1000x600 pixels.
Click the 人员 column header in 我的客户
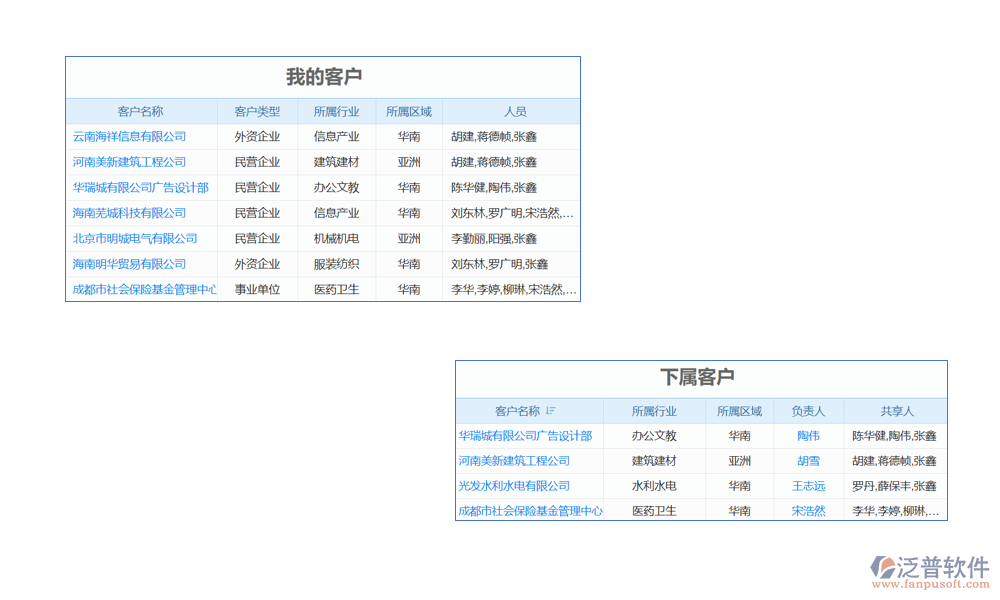coord(515,112)
